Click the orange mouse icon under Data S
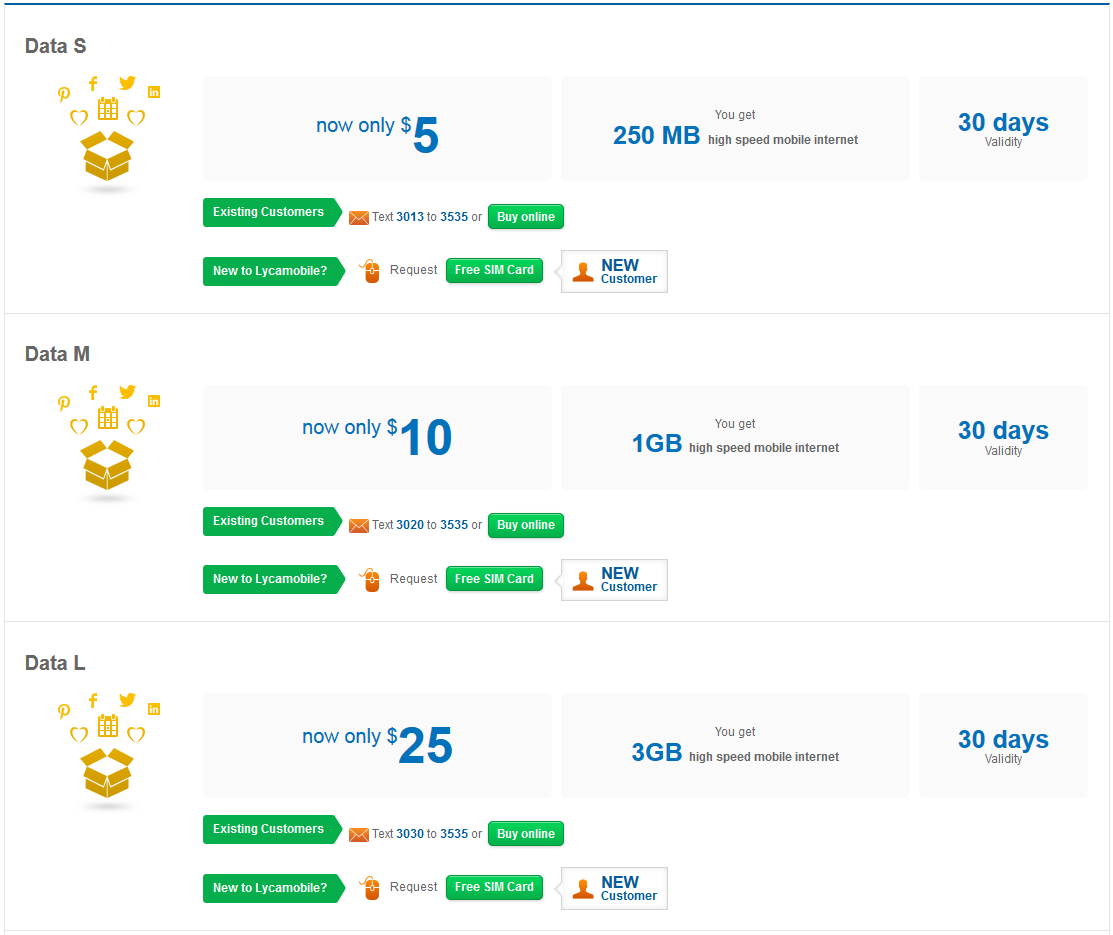This screenshot has width=1113, height=935. (370, 270)
